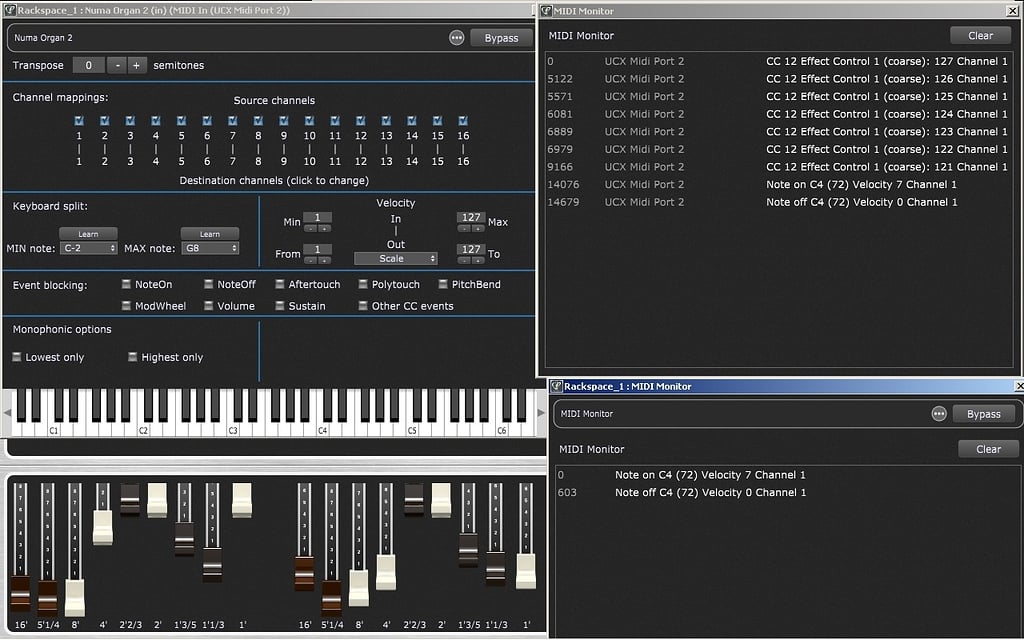Open the ellipsis menu on the MIDI Monitor plugin
This screenshot has width=1024, height=640.
(939, 413)
